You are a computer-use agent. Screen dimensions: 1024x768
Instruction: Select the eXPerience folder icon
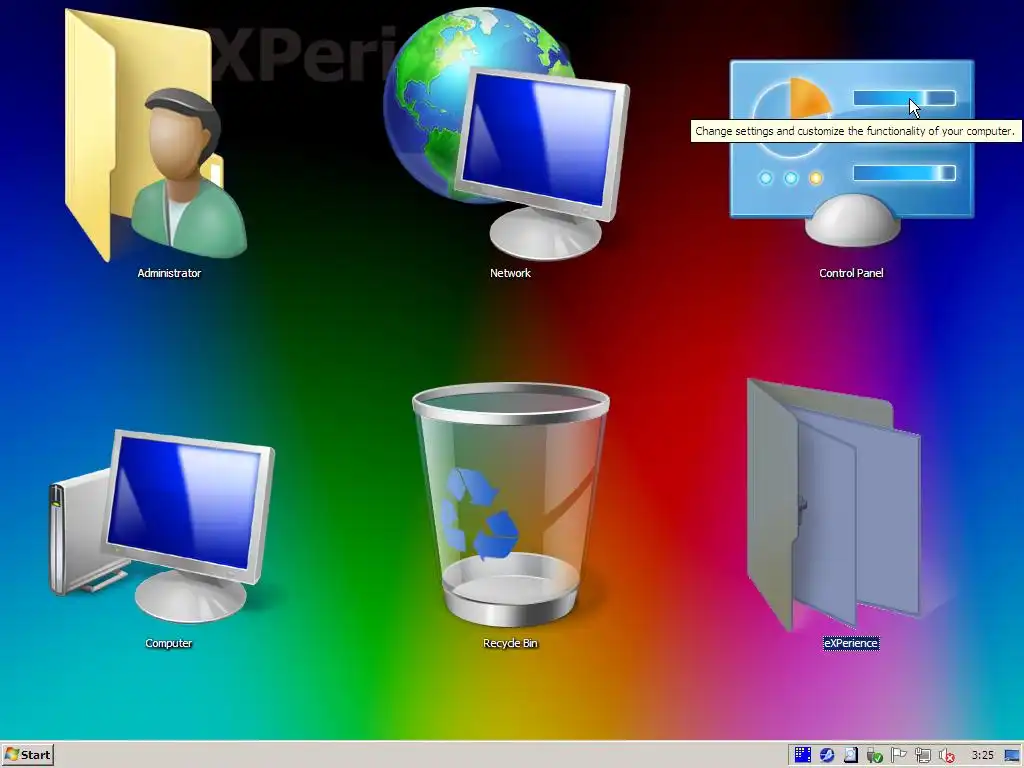point(834,505)
